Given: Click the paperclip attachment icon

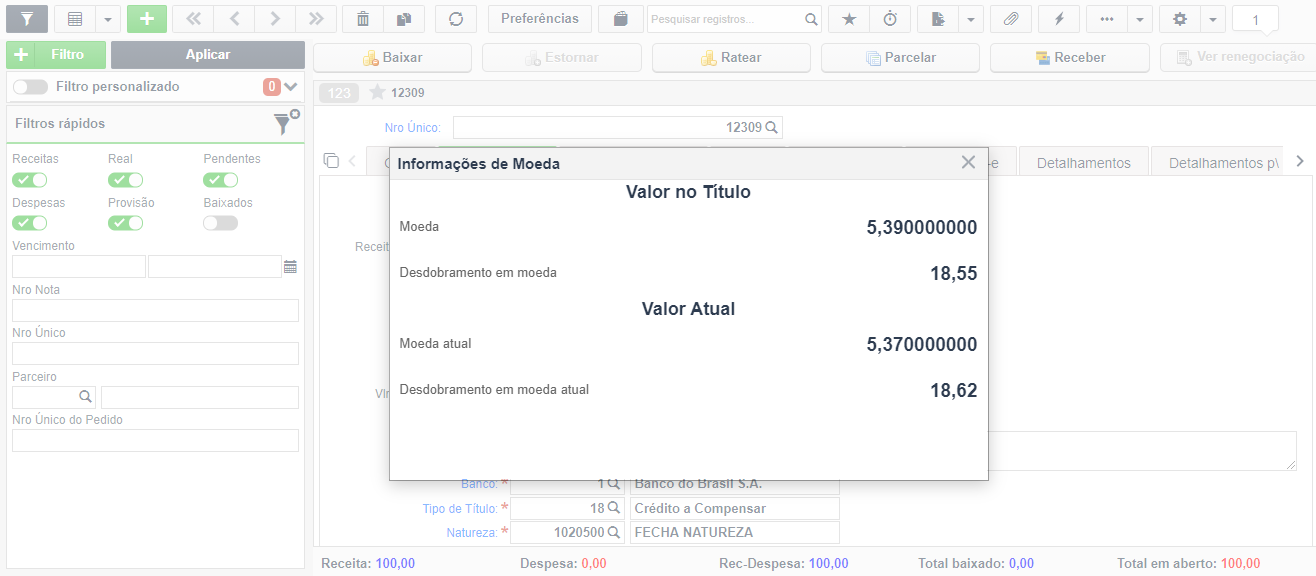Looking at the screenshot, I should pyautogui.click(x=1011, y=19).
